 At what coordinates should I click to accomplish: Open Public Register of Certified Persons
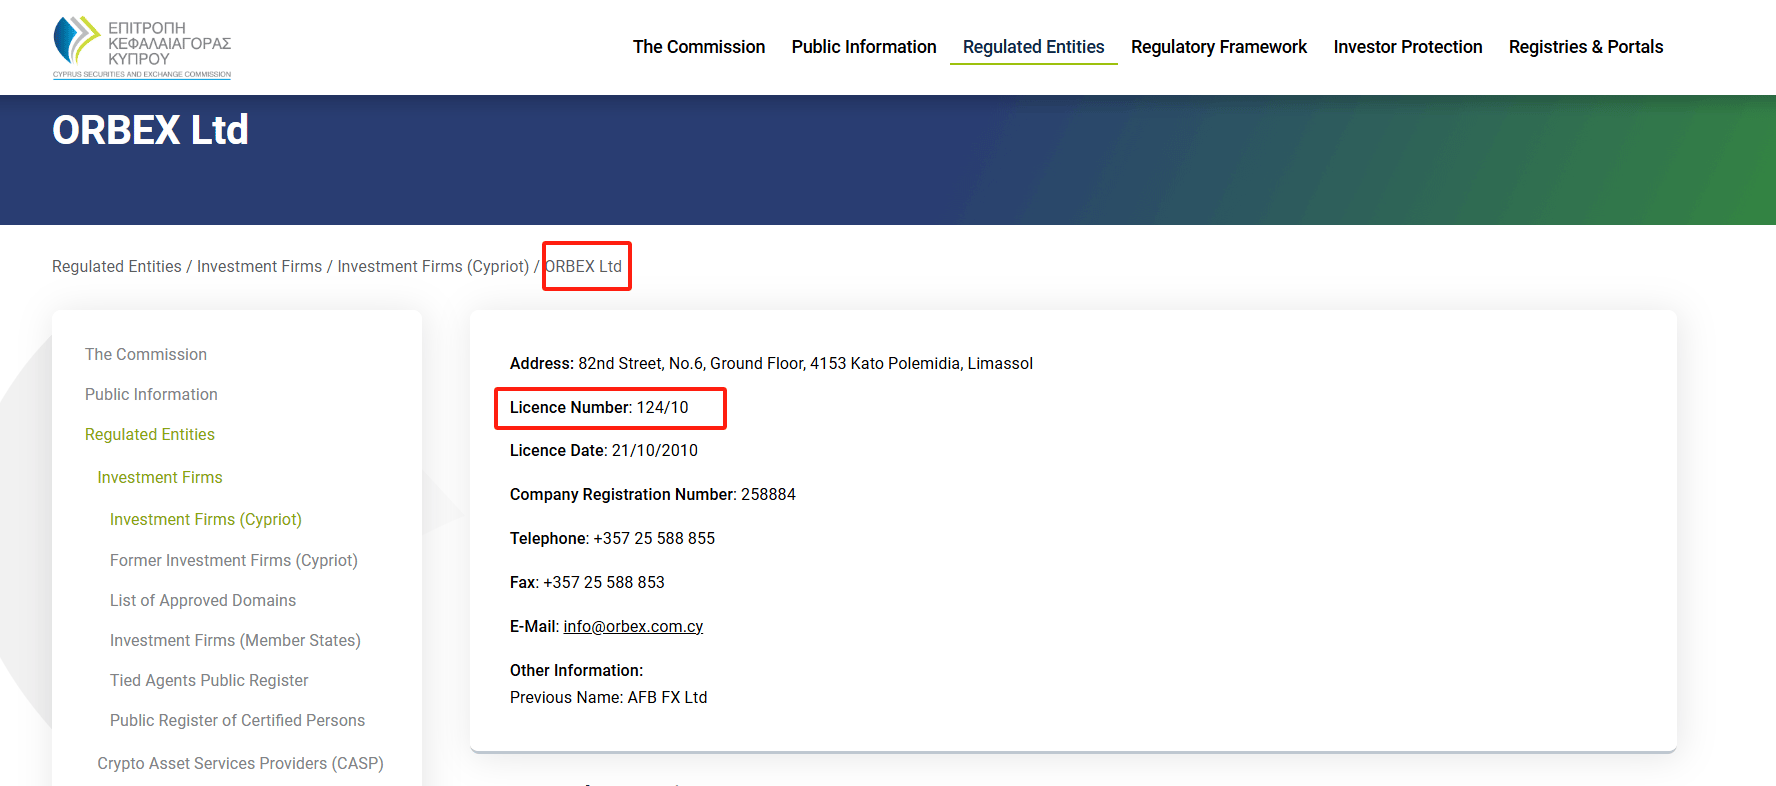click(x=237, y=720)
